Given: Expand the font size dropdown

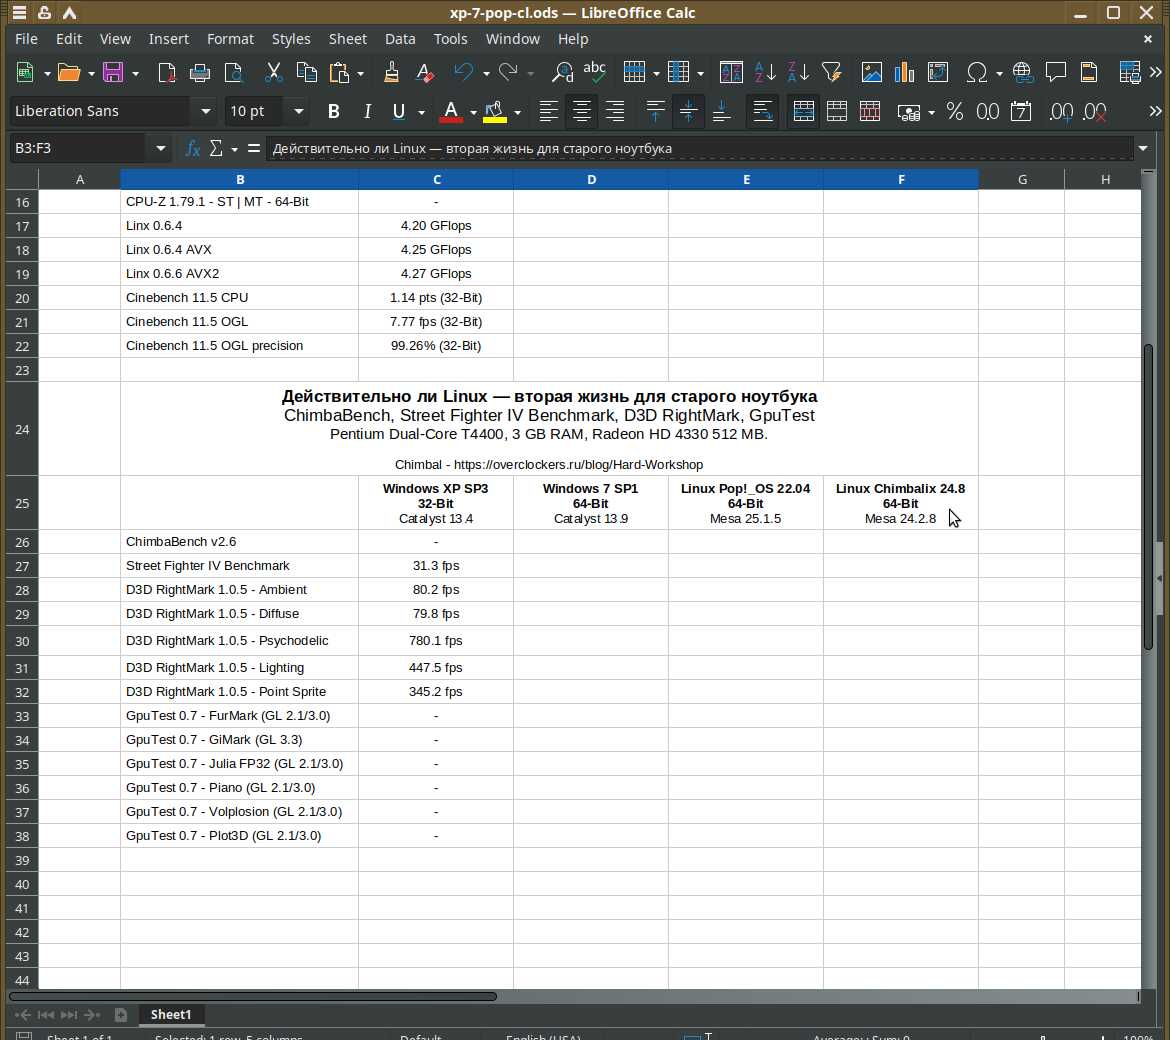Looking at the screenshot, I should [298, 111].
